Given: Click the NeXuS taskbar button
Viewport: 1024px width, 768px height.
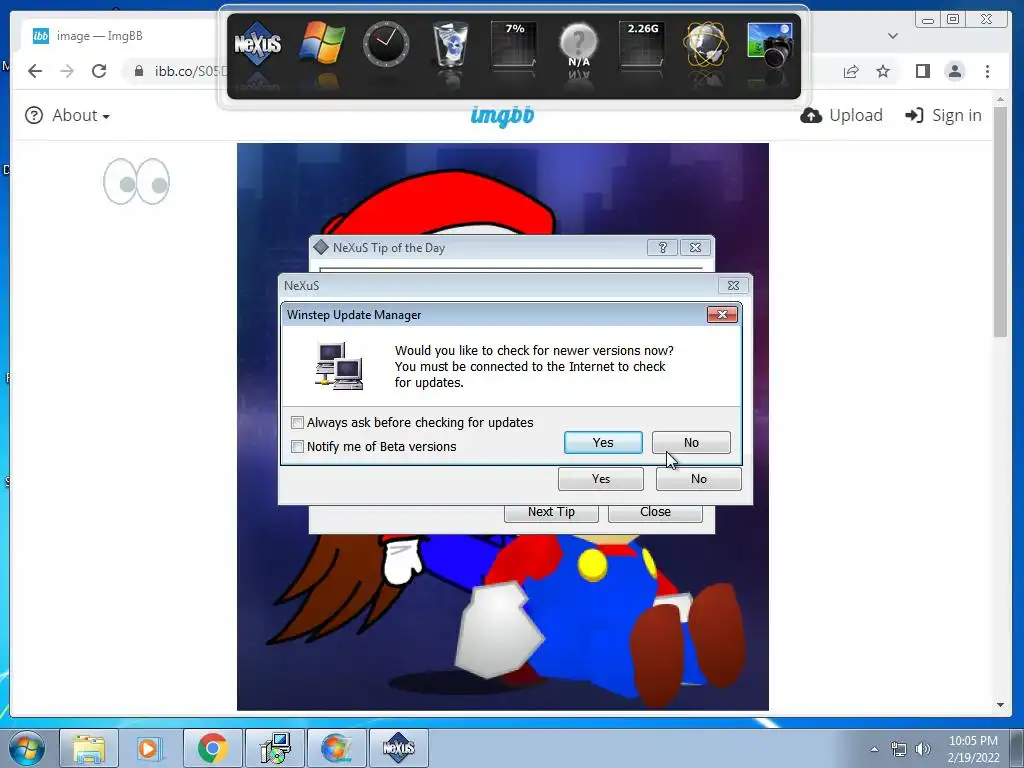Looking at the screenshot, I should point(399,748).
